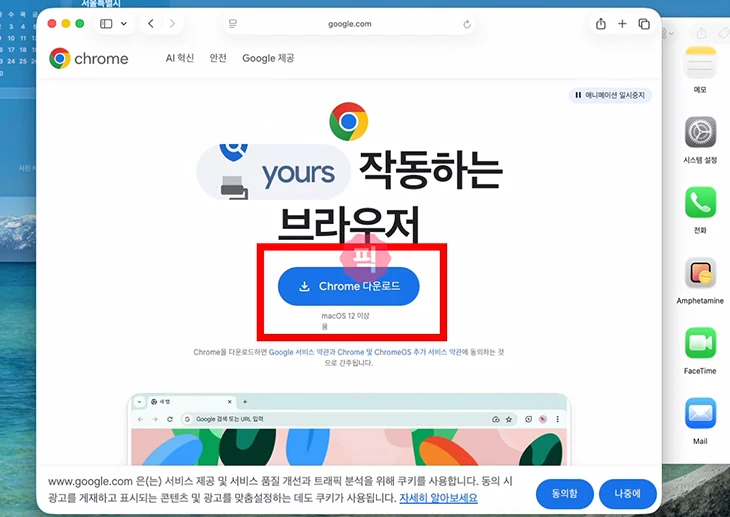730x517 pixels.
Task: Open the Mail app icon
Action: click(x=700, y=413)
